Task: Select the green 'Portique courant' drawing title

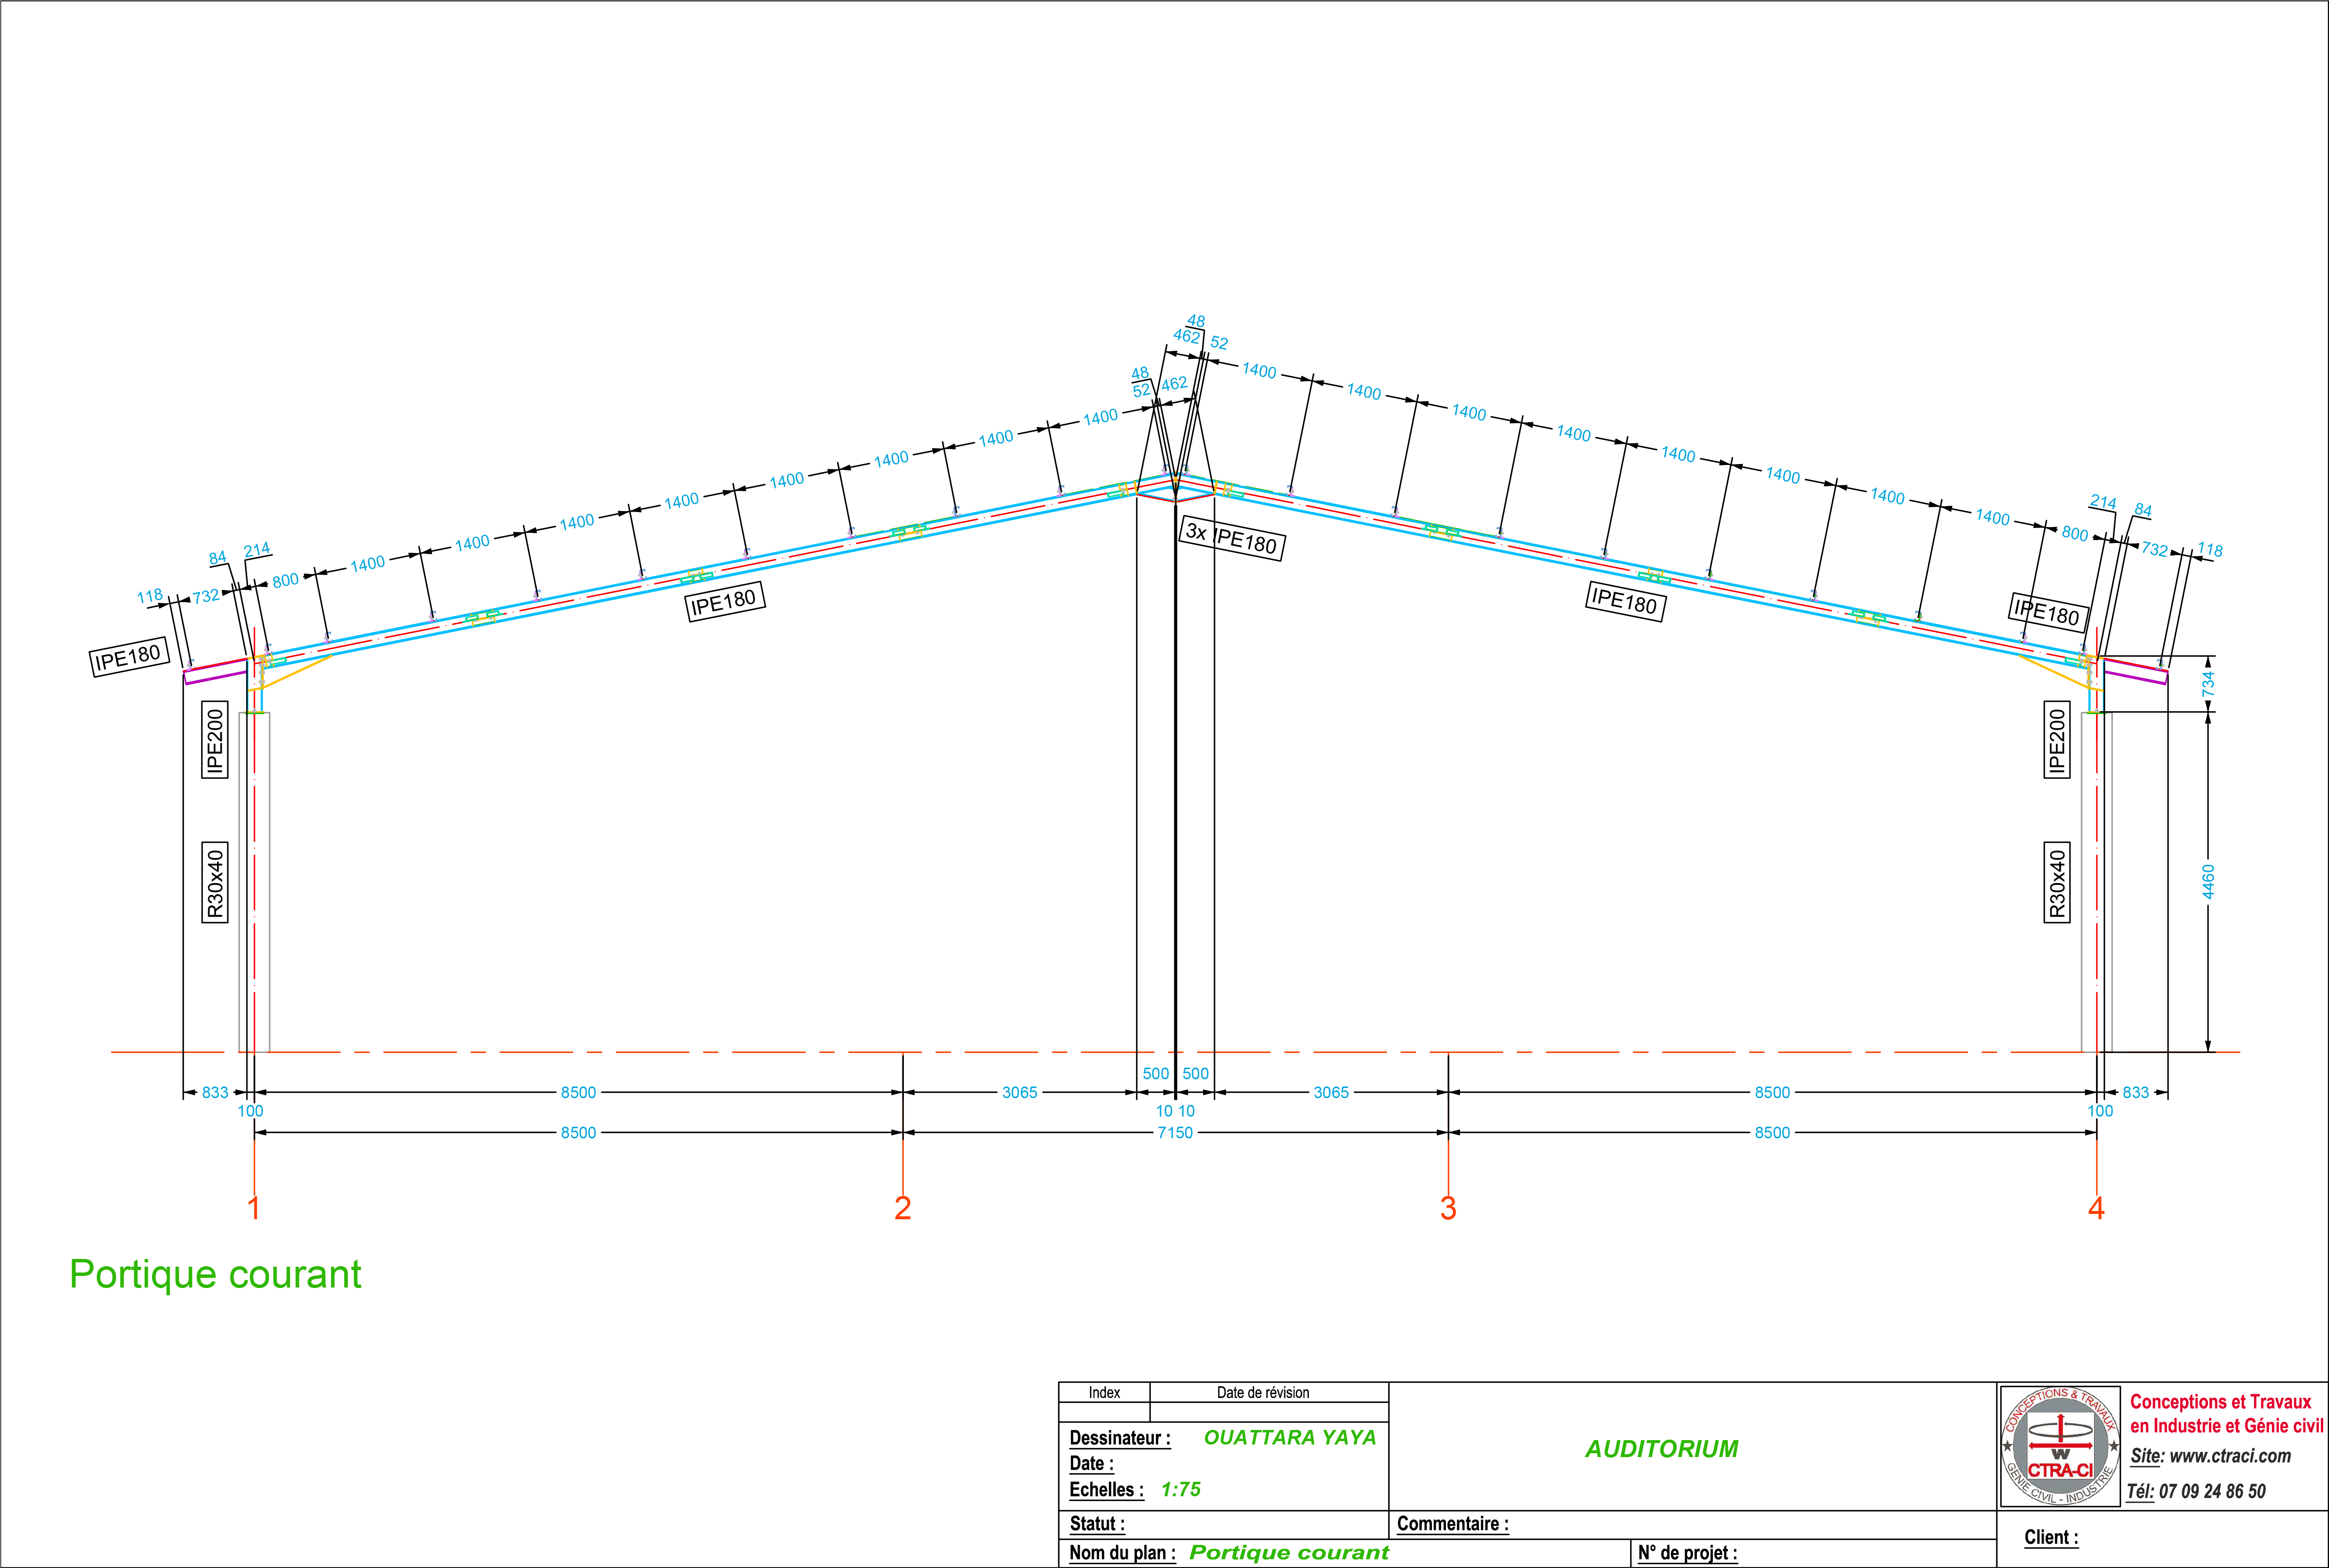Action: [x=215, y=1275]
